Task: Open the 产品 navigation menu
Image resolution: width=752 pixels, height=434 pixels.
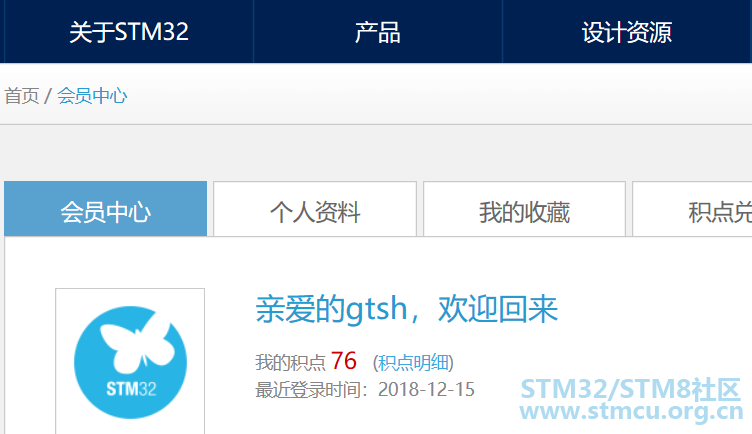Action: click(x=377, y=32)
